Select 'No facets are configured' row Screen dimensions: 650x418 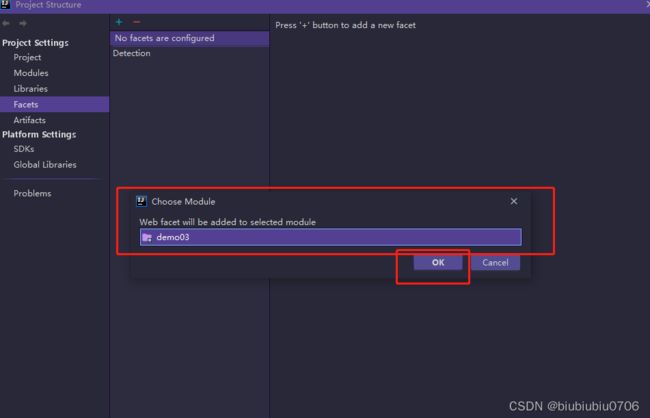pos(189,38)
